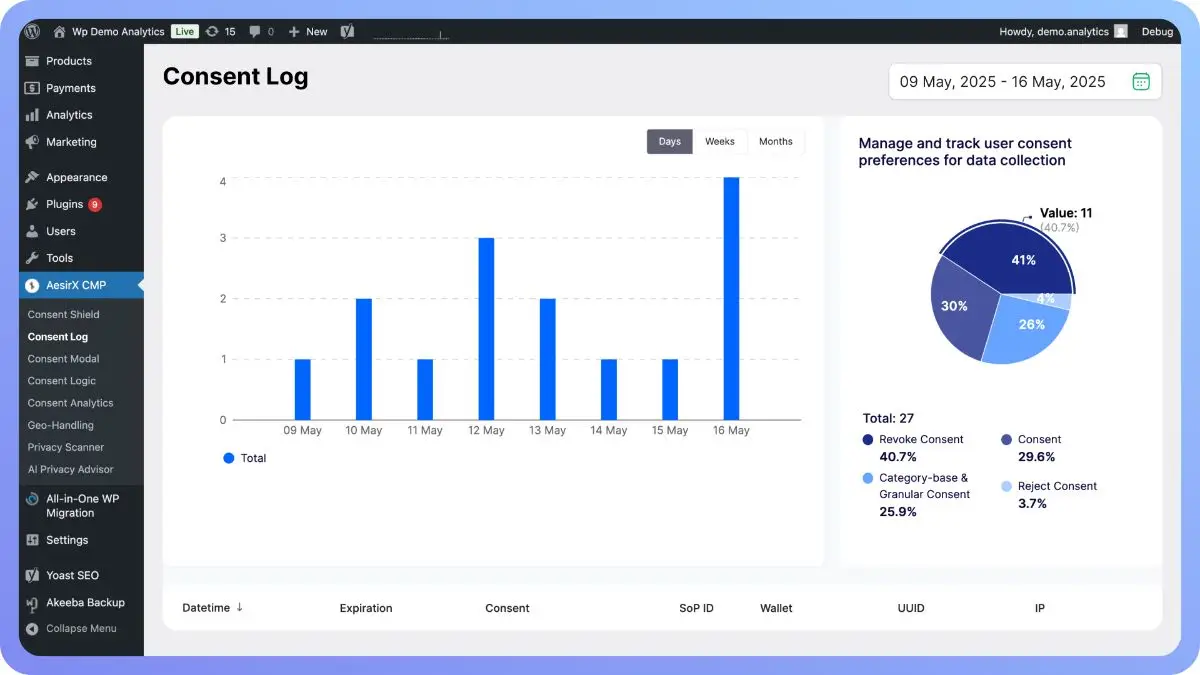Switch to the Months view toggle
Viewport: 1200px width, 675px height.
776,141
